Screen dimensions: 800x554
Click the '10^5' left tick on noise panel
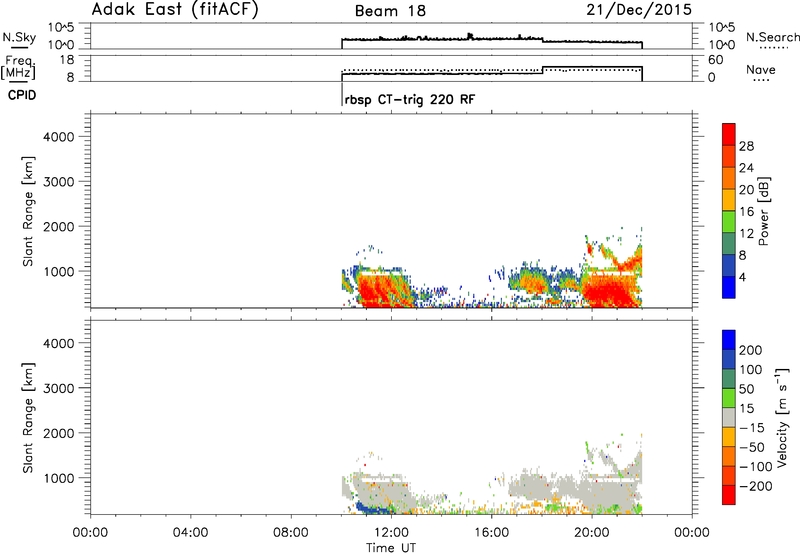(61, 28)
